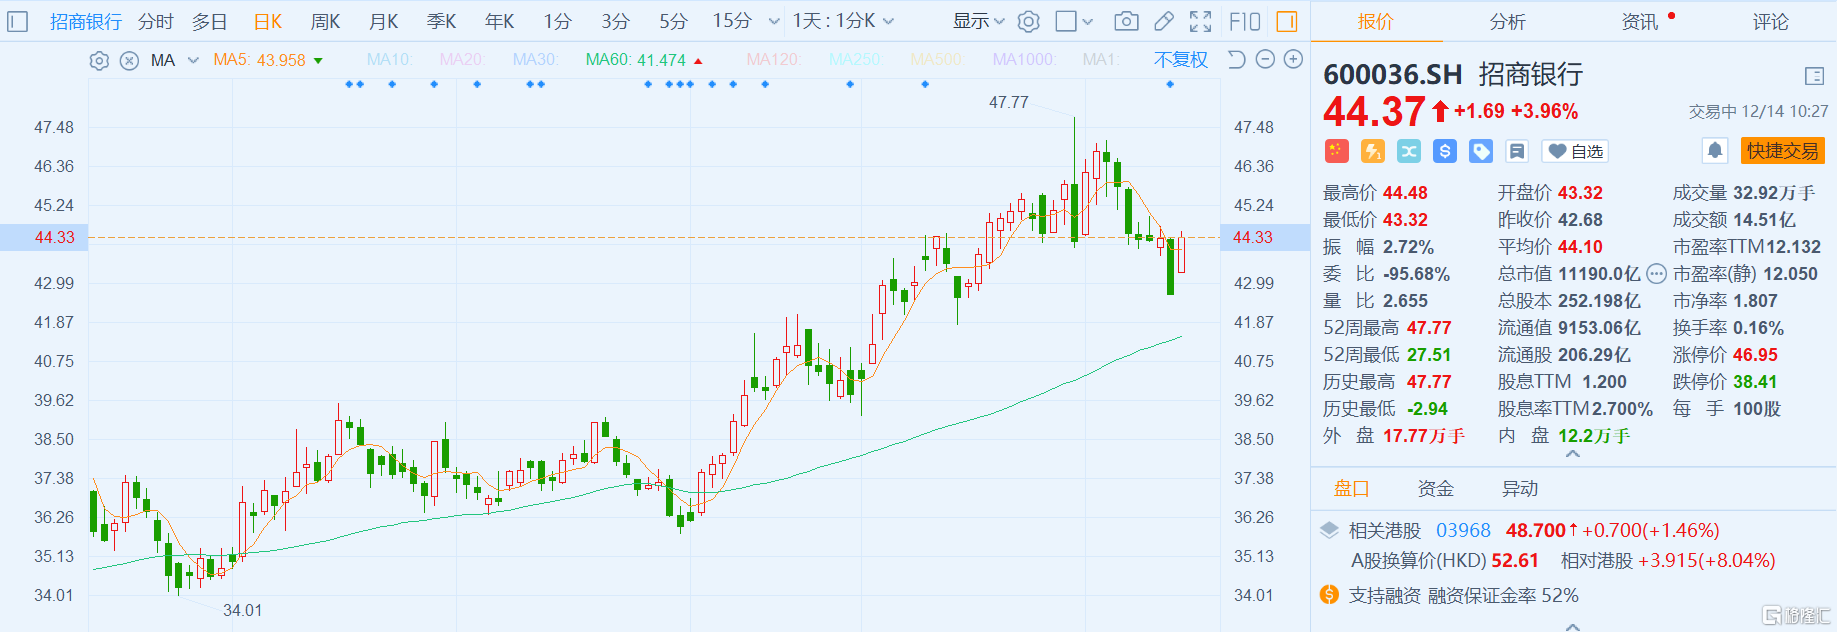Undo the chart view with reset arrow
Viewport: 1837px width, 632px height.
[x=1237, y=60]
